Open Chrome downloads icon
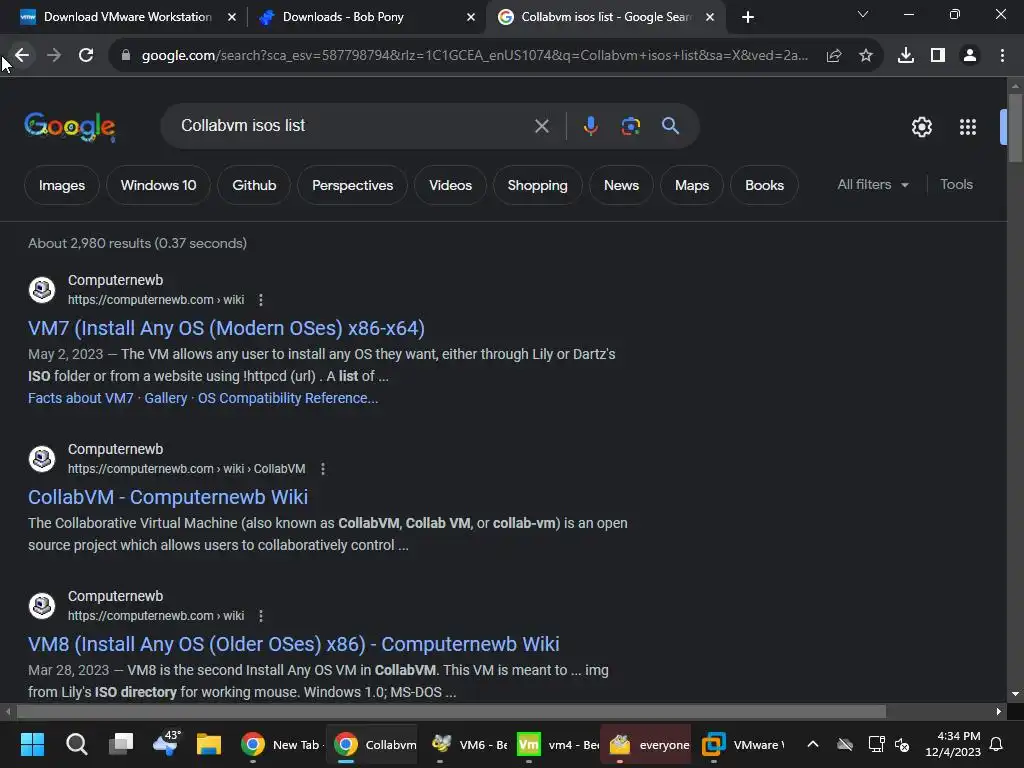 click(906, 56)
